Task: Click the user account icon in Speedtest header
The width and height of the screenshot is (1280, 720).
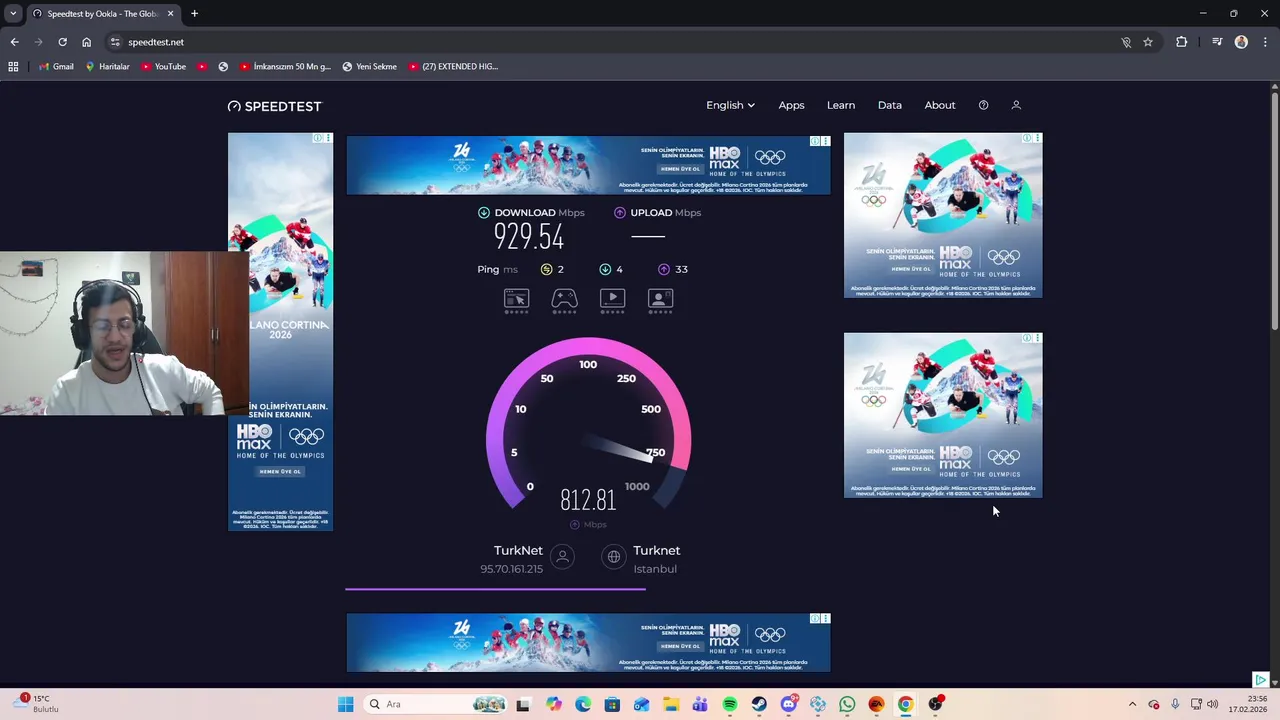Action: [1016, 105]
